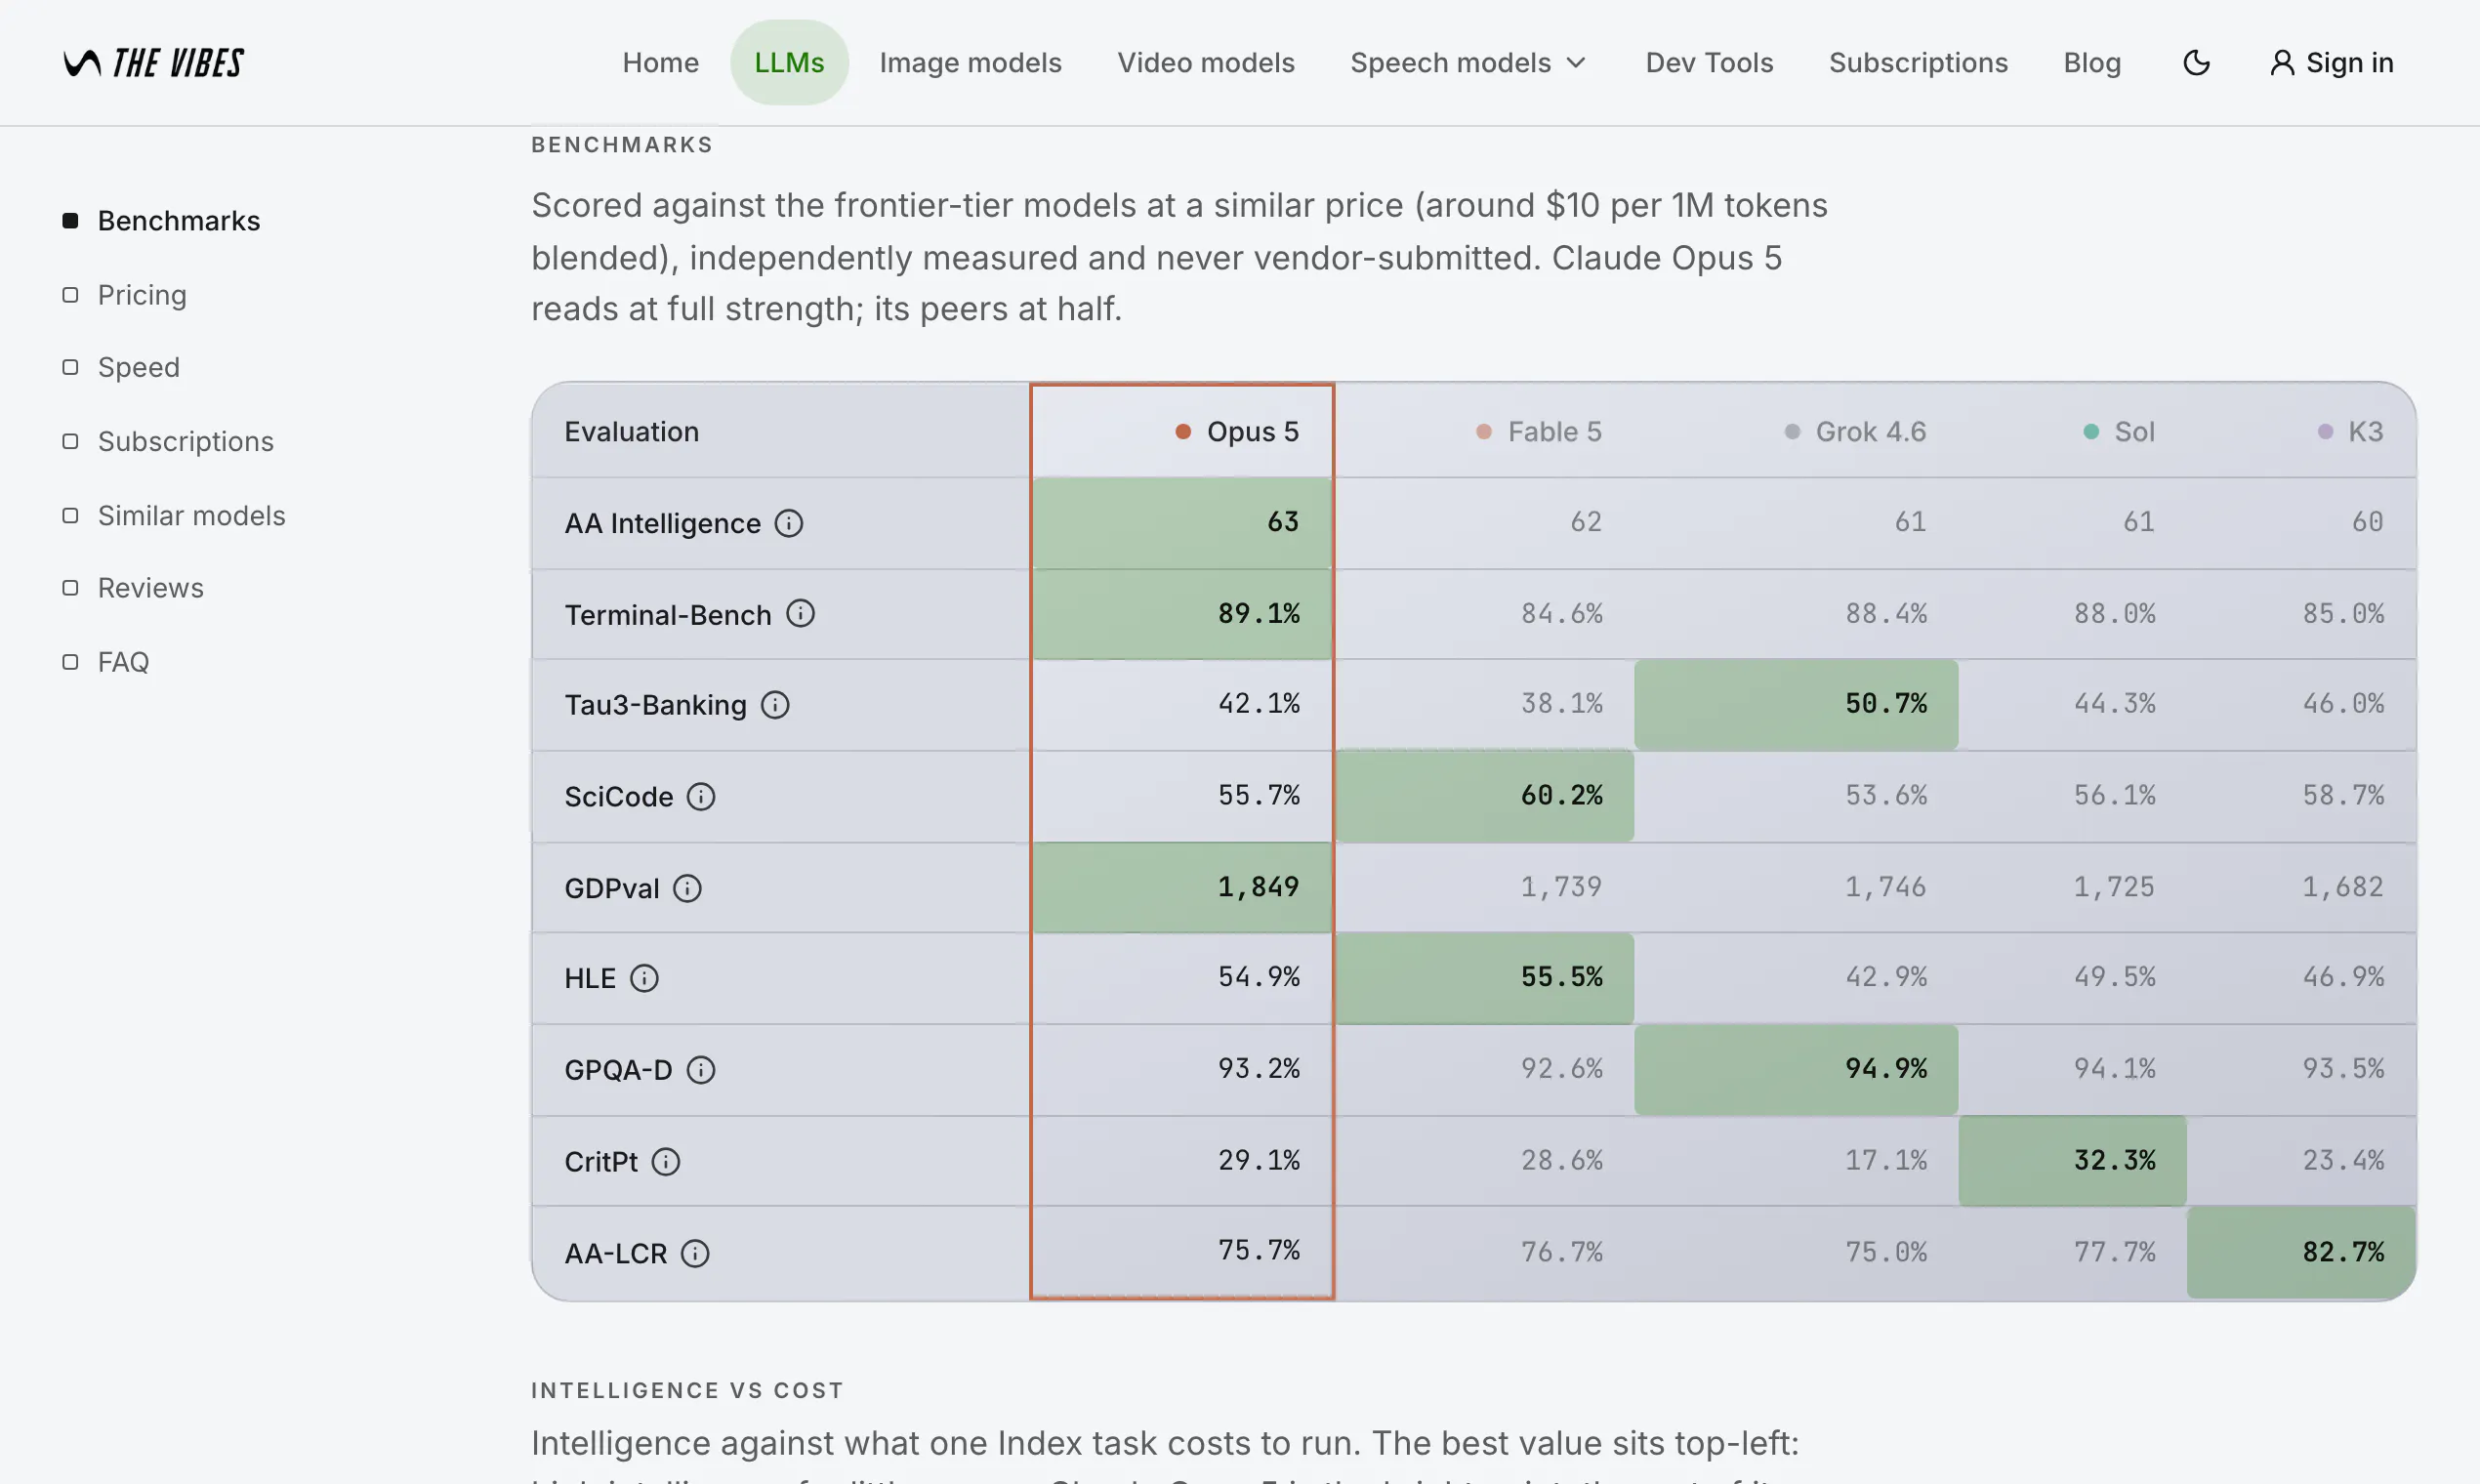Go to Home in top navigation

coord(660,63)
